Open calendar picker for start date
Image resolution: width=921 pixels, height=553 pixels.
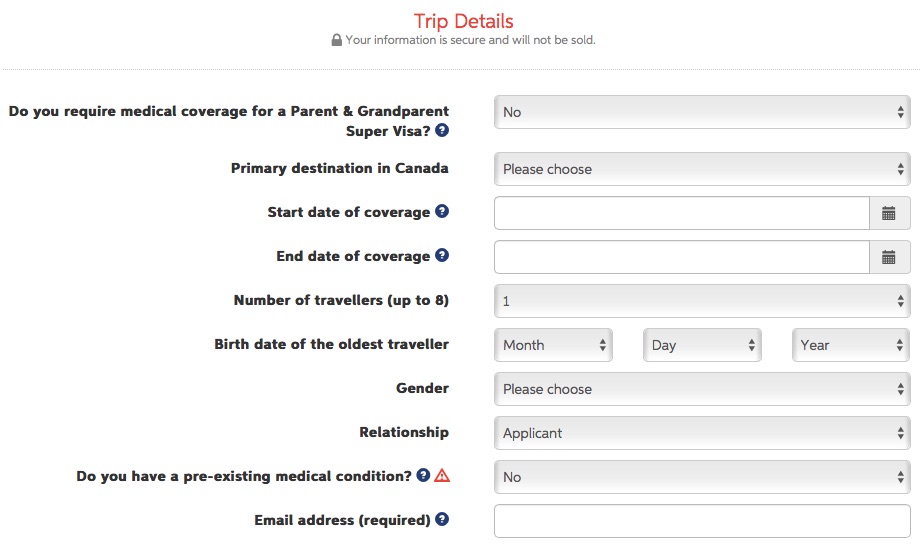(x=889, y=213)
